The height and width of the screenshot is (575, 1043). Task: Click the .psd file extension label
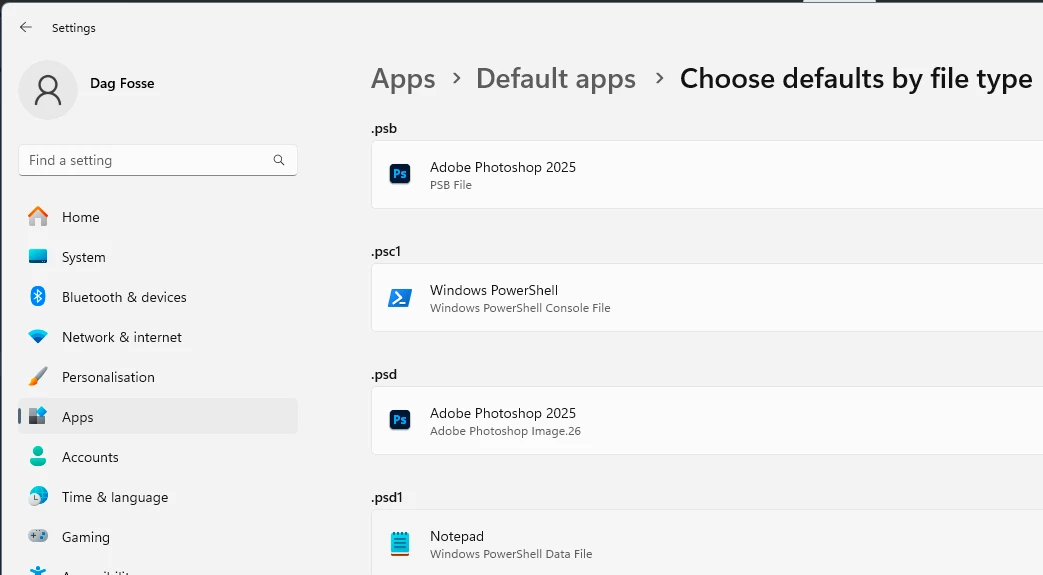click(384, 375)
